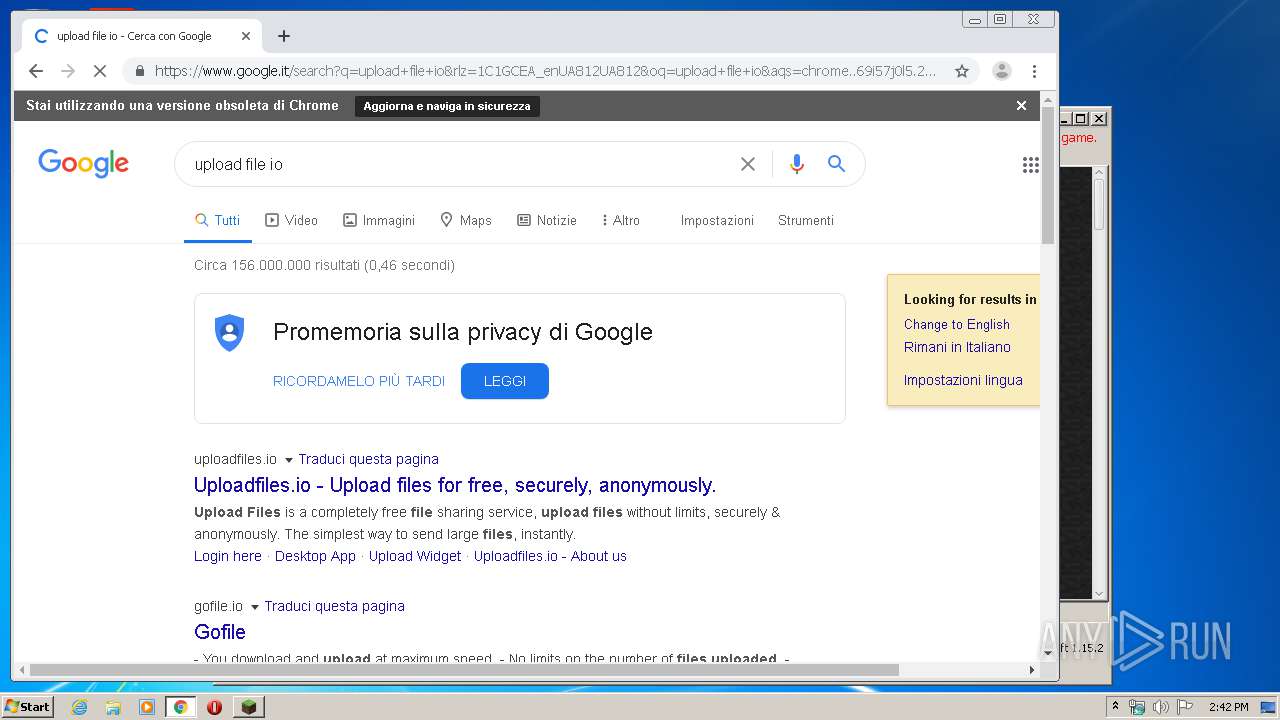
Task: Open 'Impostazioni lingua' link
Action: coord(963,380)
